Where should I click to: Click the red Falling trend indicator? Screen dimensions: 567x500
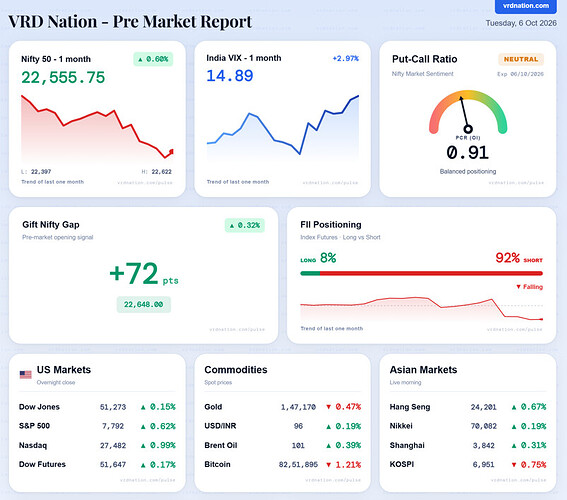(x=529, y=287)
